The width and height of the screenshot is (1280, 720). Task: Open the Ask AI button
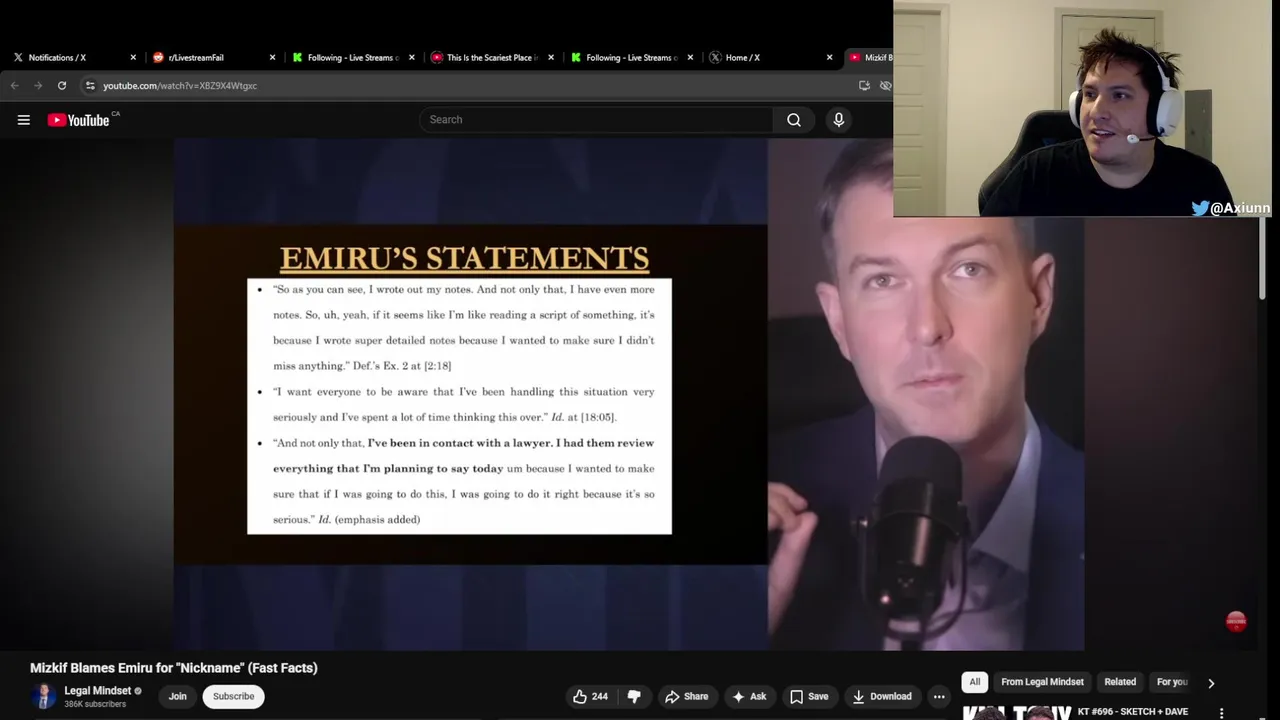click(x=749, y=696)
